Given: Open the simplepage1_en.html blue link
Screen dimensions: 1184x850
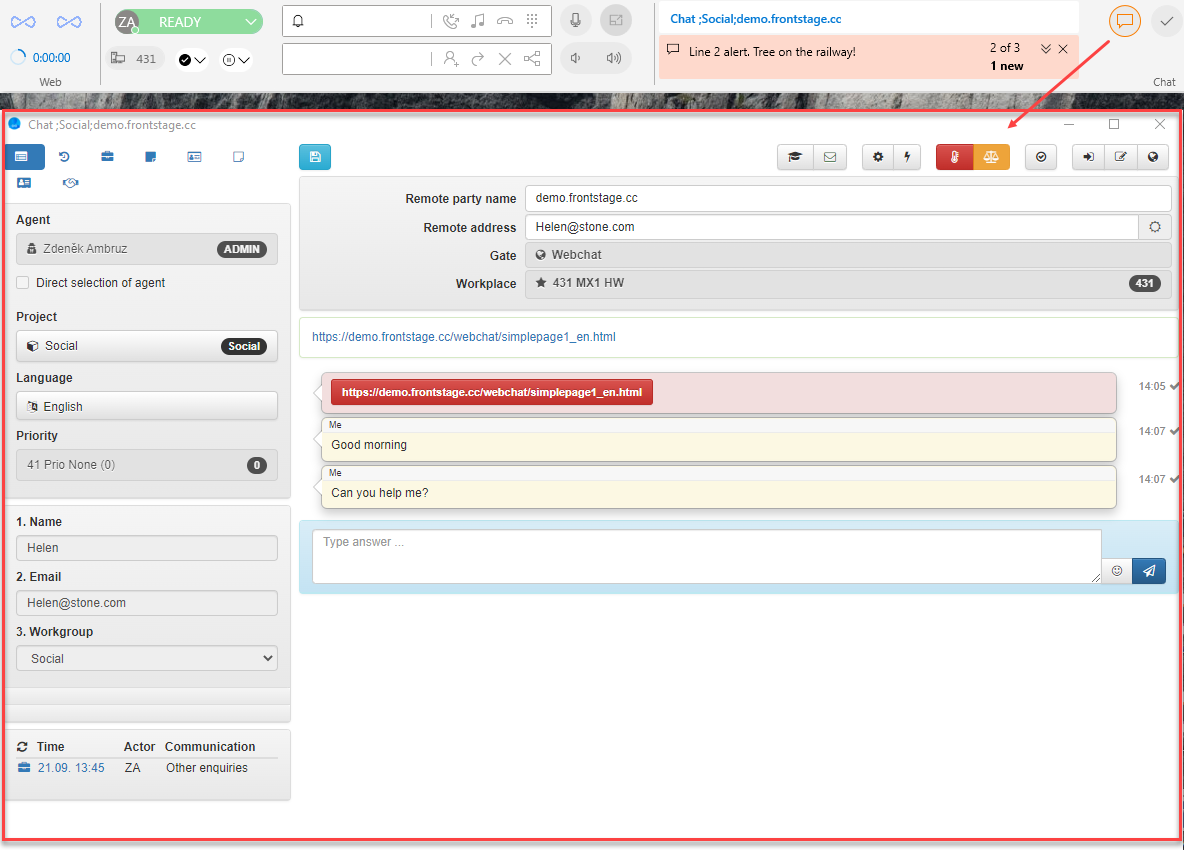Looking at the screenshot, I should [x=464, y=337].
